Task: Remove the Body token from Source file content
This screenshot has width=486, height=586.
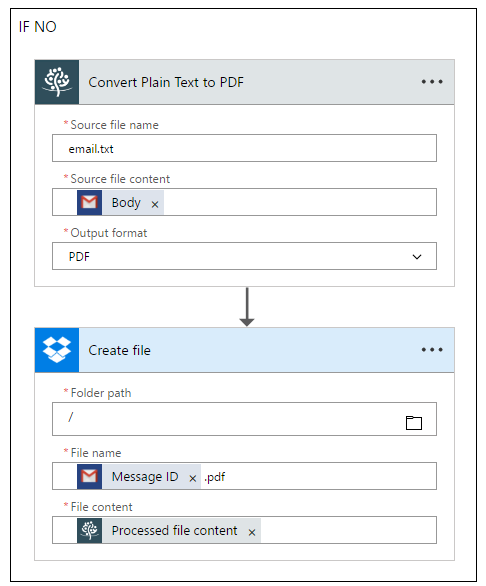Action: (155, 204)
